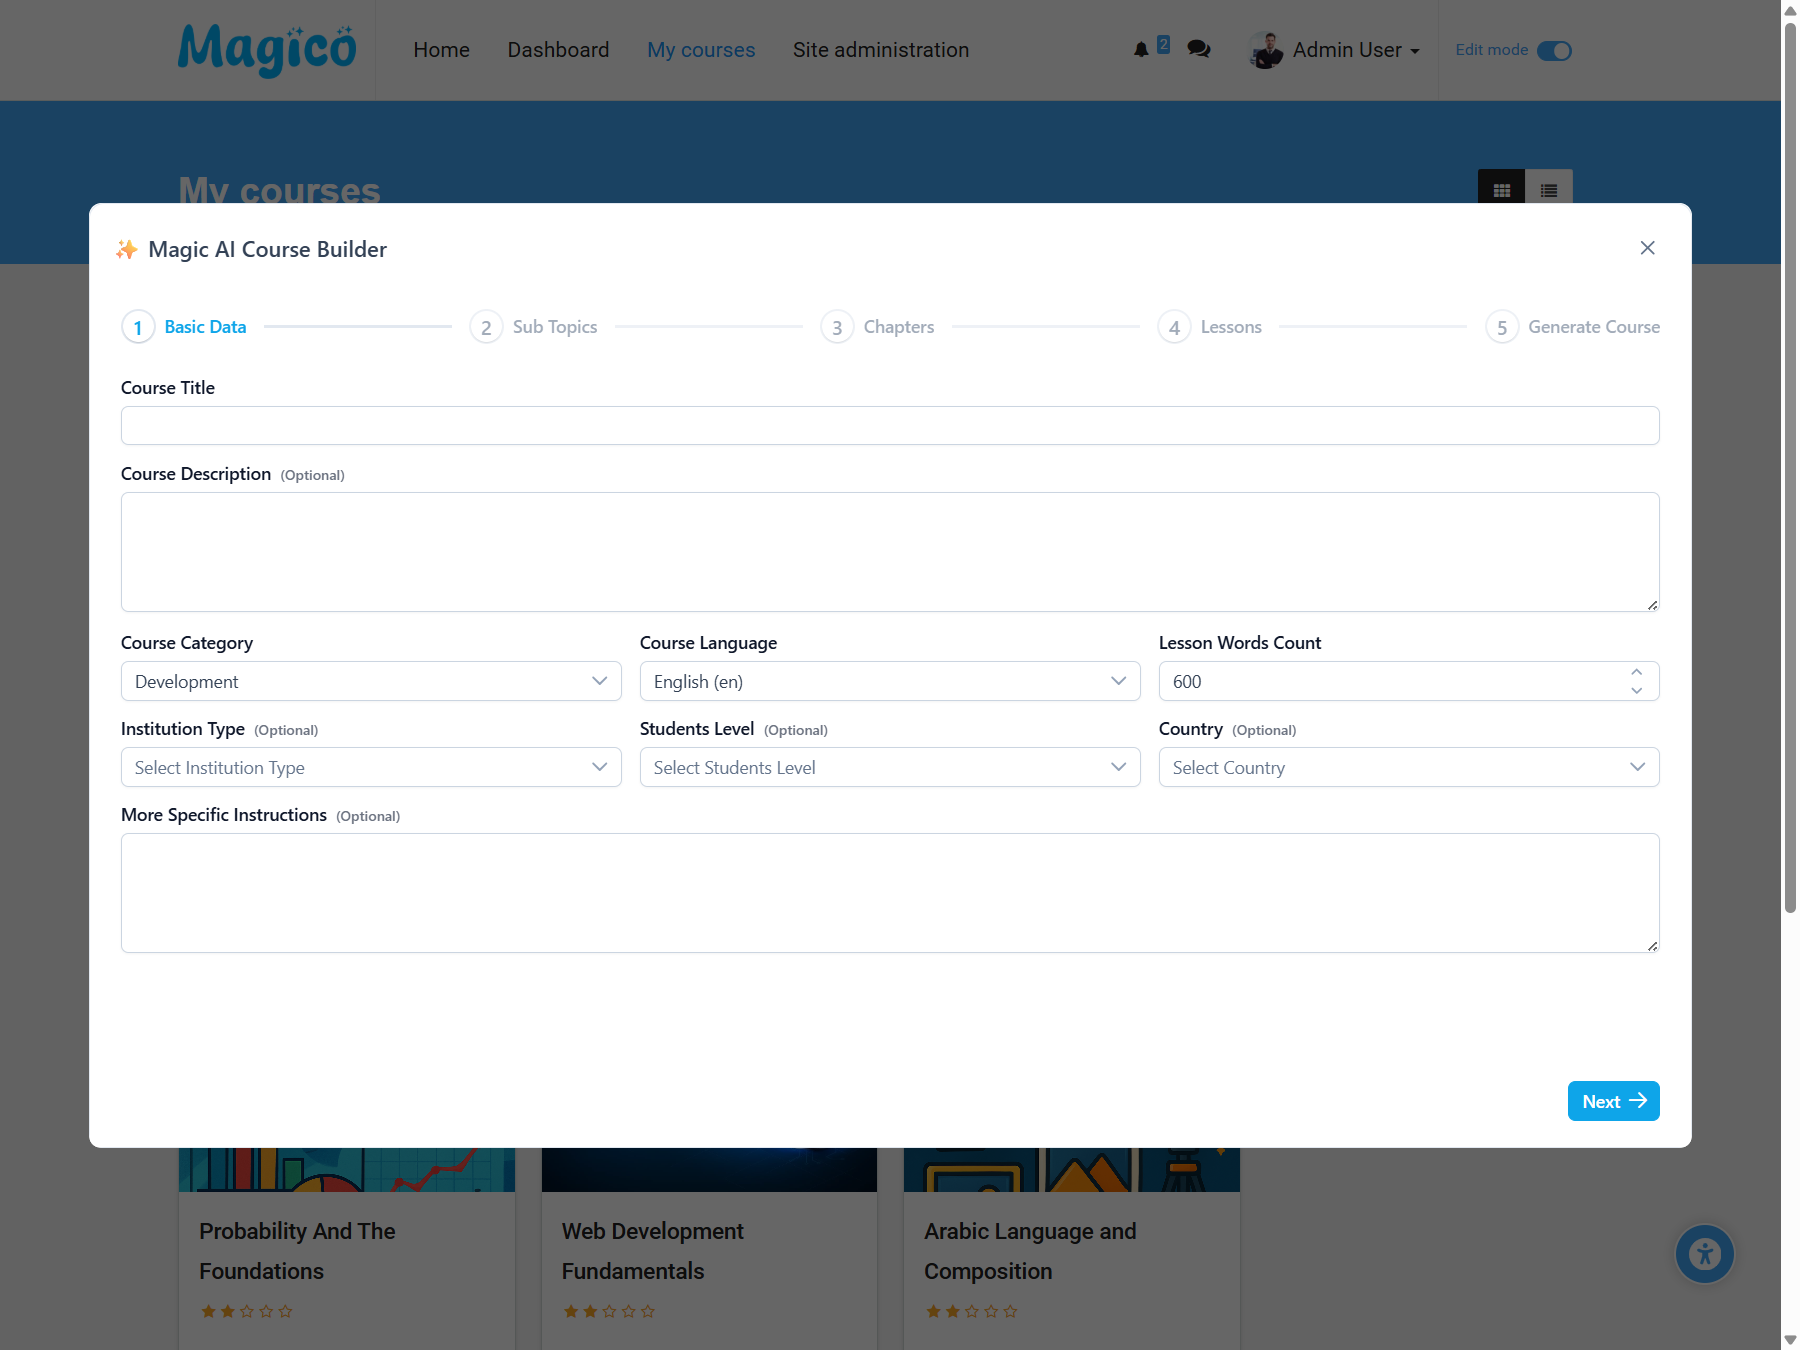The image size is (1800, 1350).
Task: Open the Select Country dropdown
Action: [x=1407, y=767]
